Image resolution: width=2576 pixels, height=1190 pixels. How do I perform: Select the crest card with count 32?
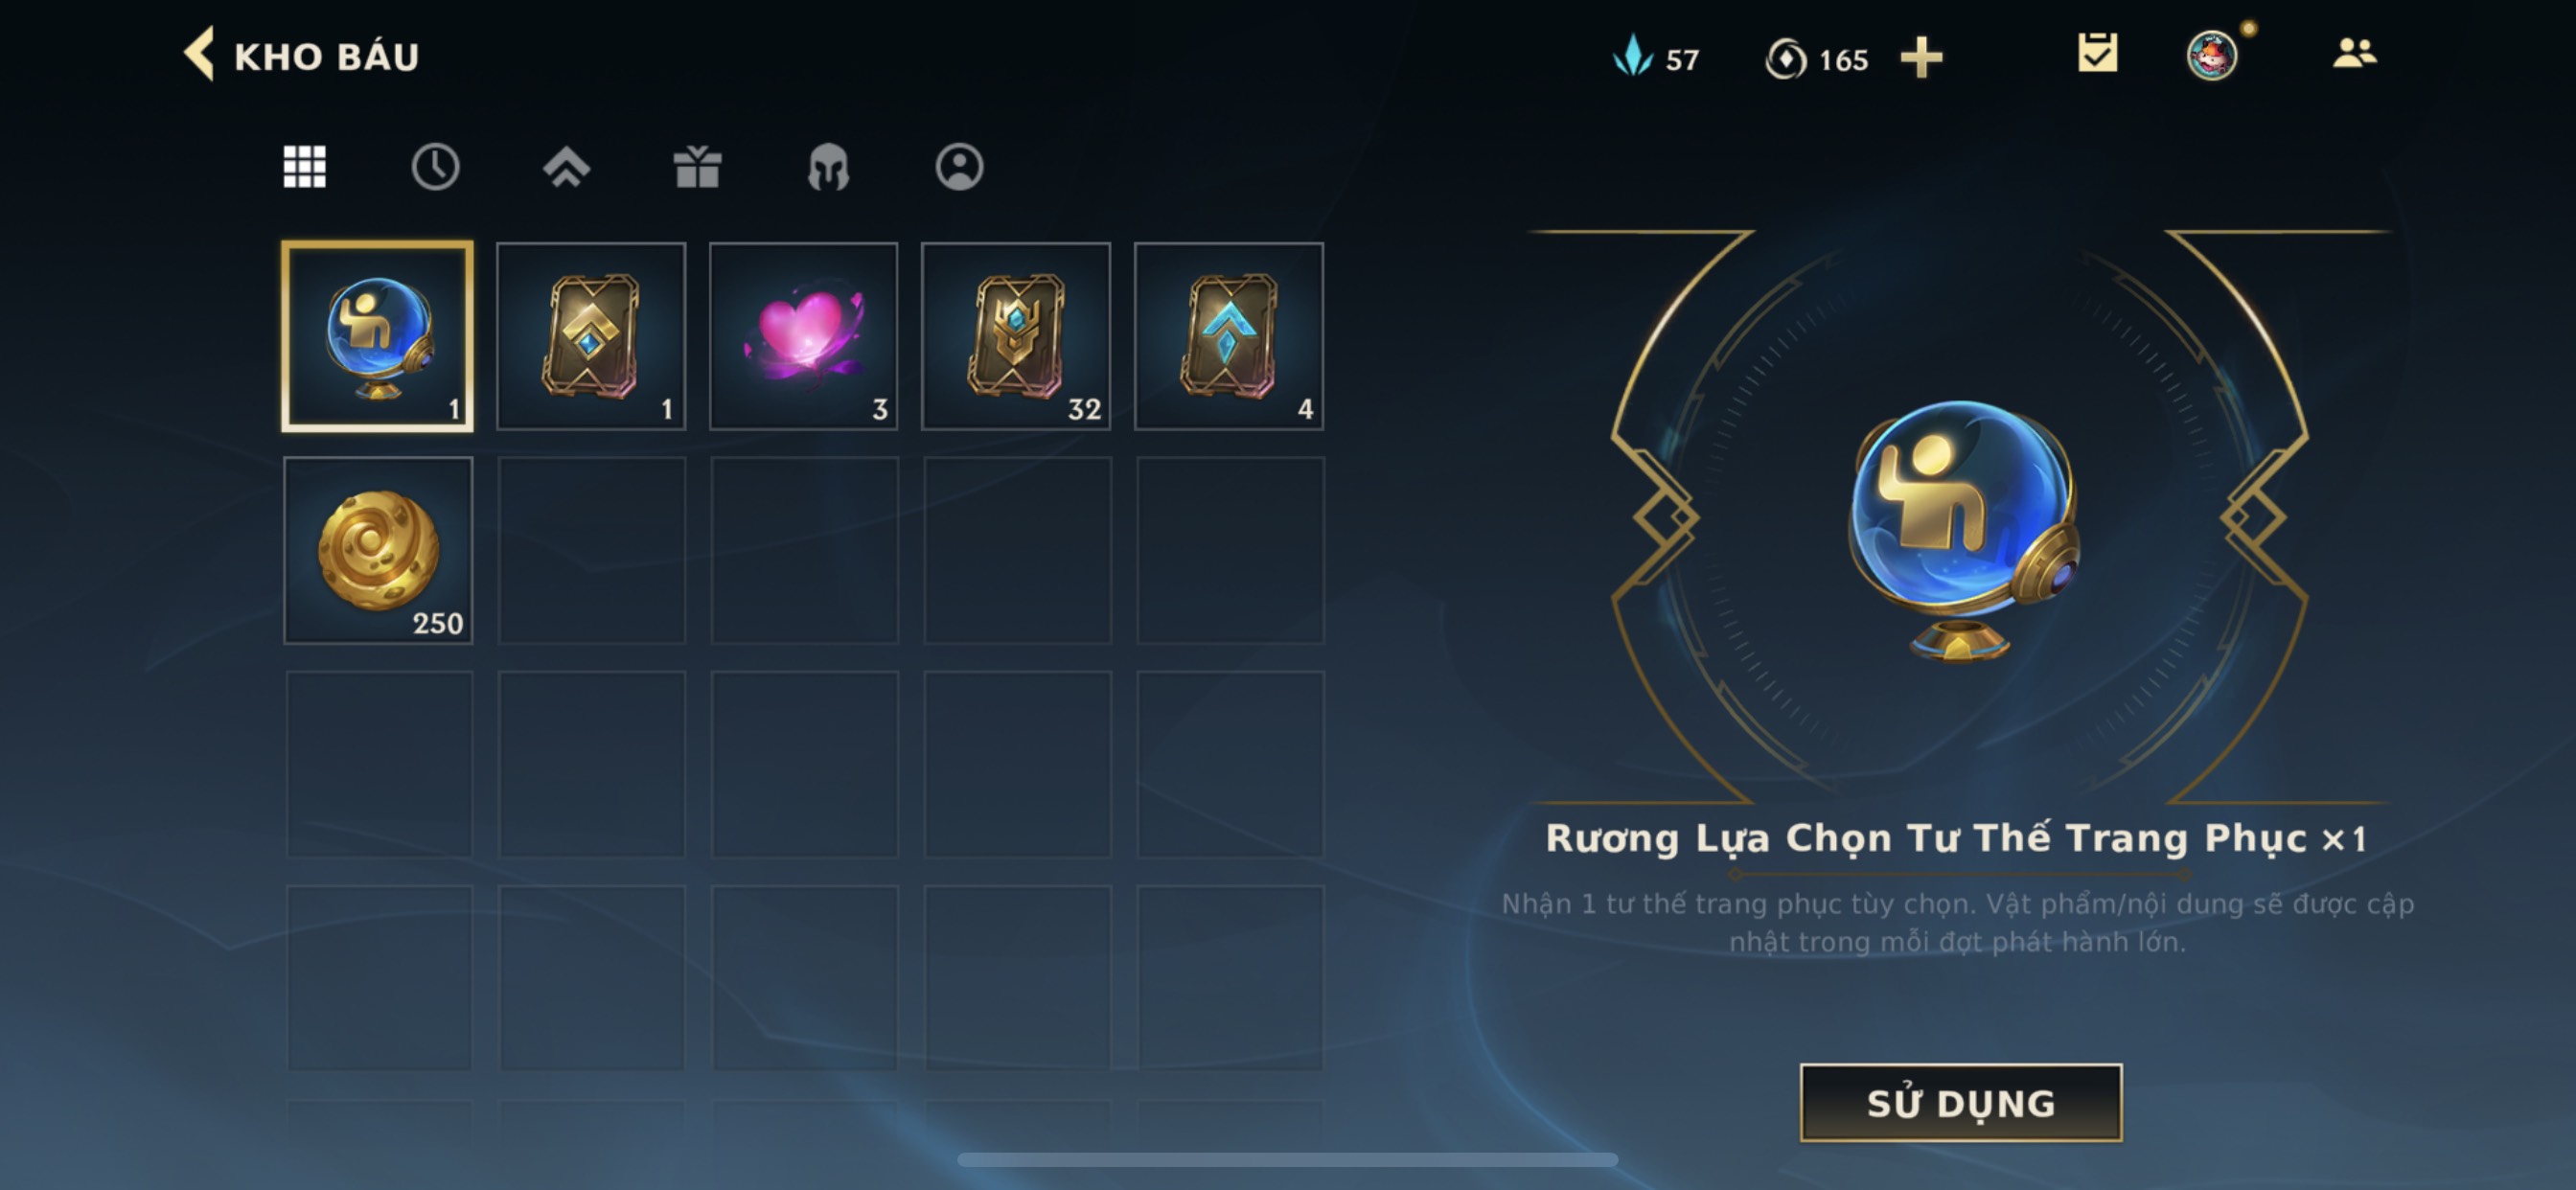pos(1016,337)
